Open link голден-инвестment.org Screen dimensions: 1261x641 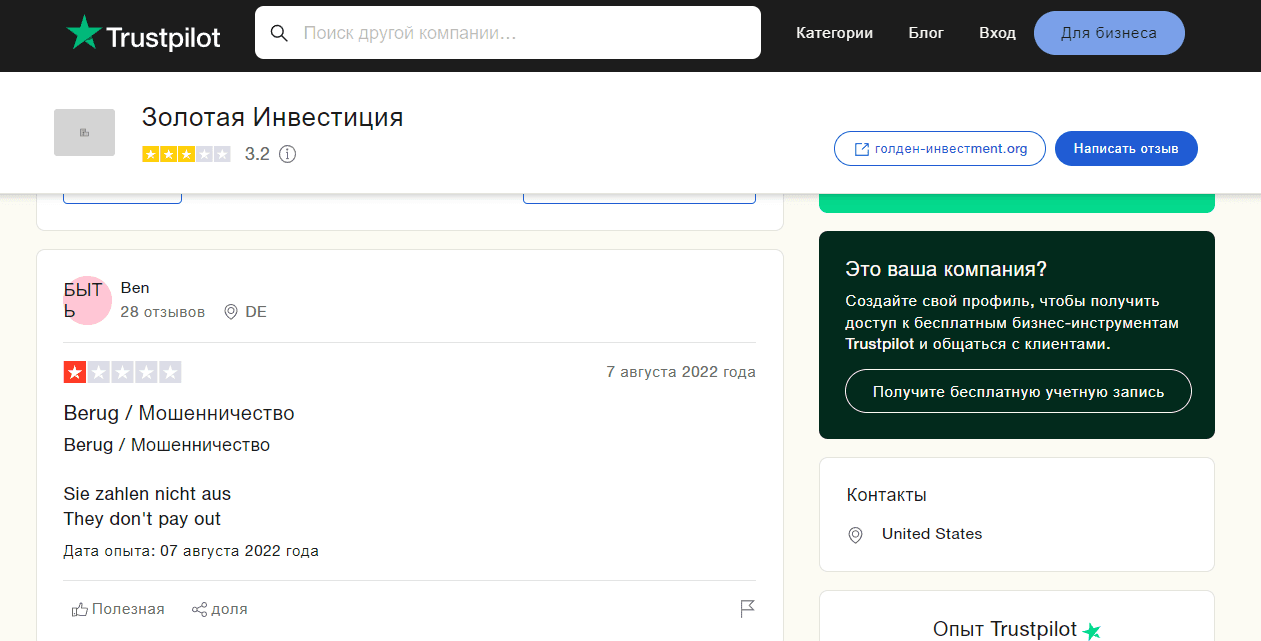(948, 148)
